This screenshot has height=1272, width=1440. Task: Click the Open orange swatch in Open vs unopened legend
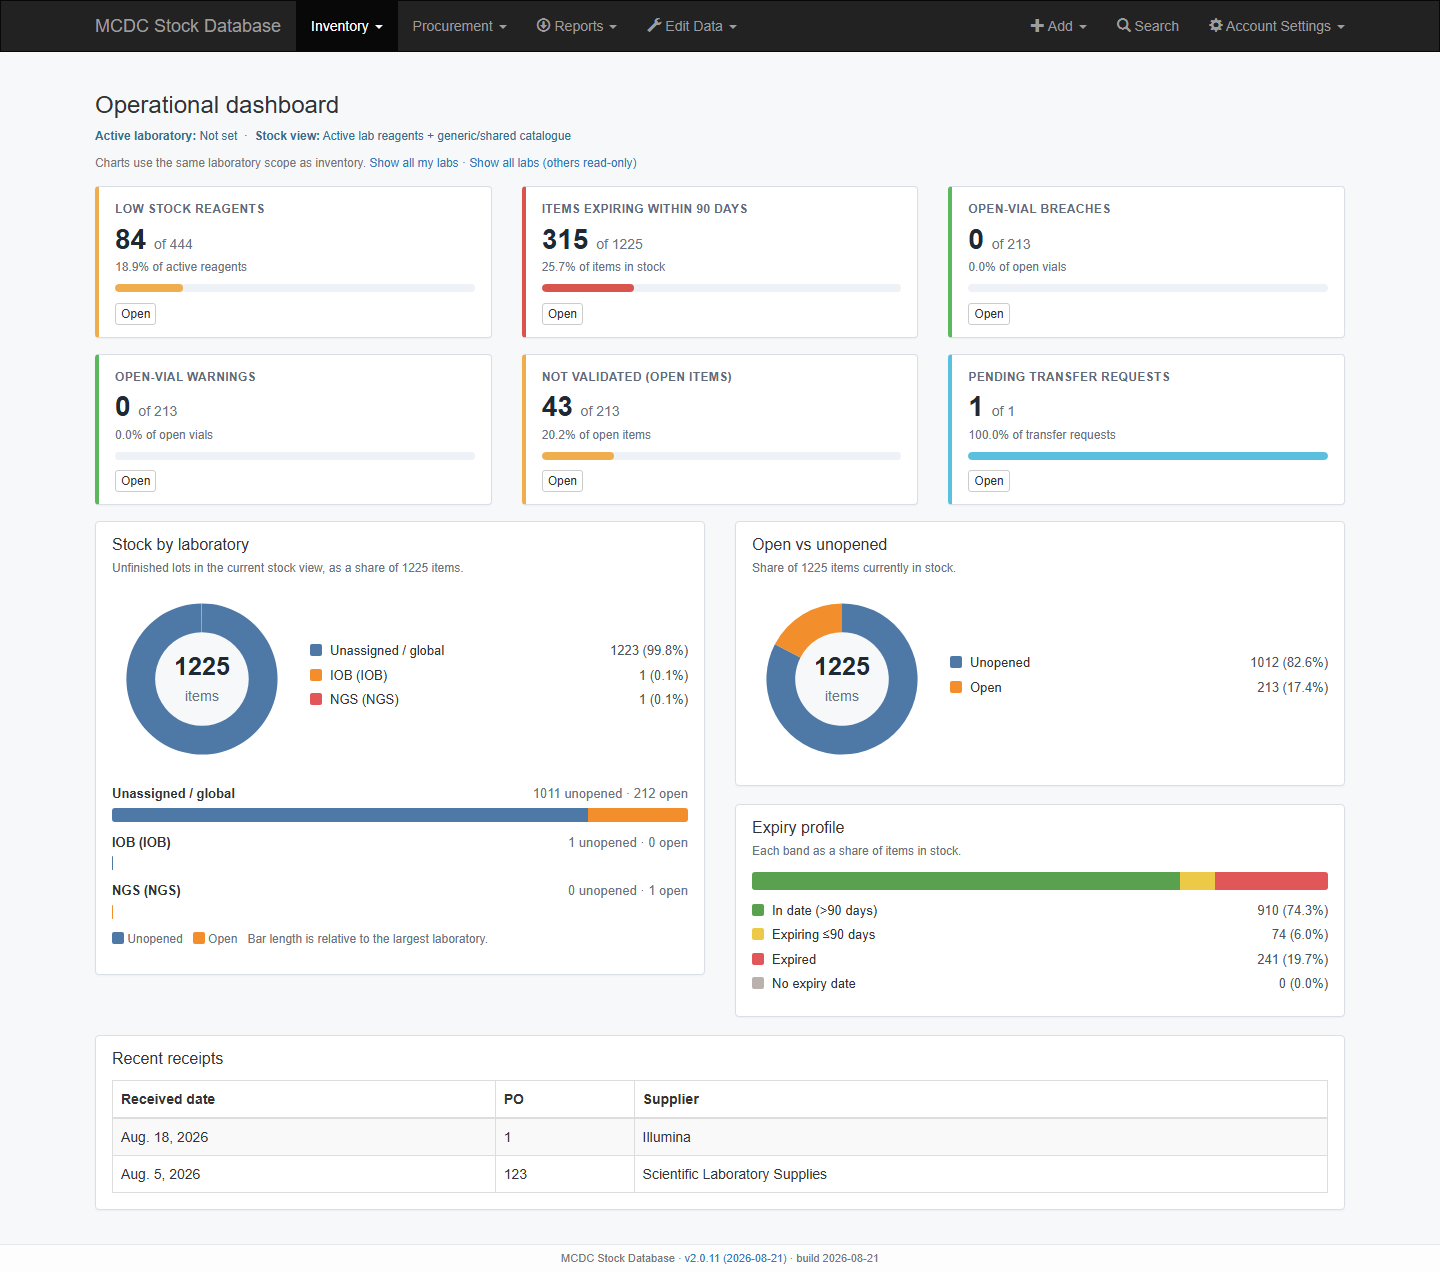pyautogui.click(x=956, y=687)
